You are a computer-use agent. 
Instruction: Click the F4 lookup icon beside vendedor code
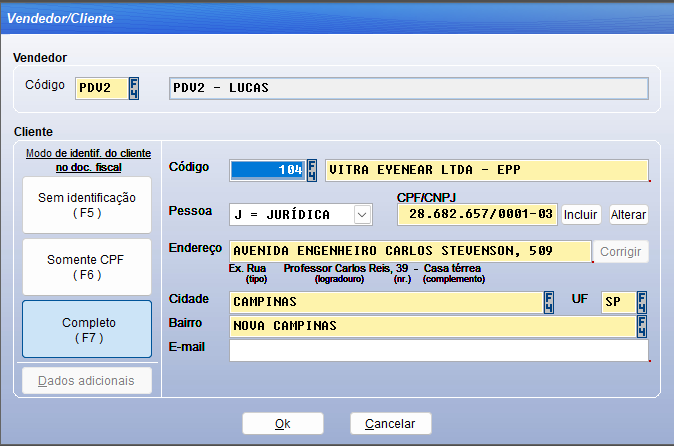135,88
